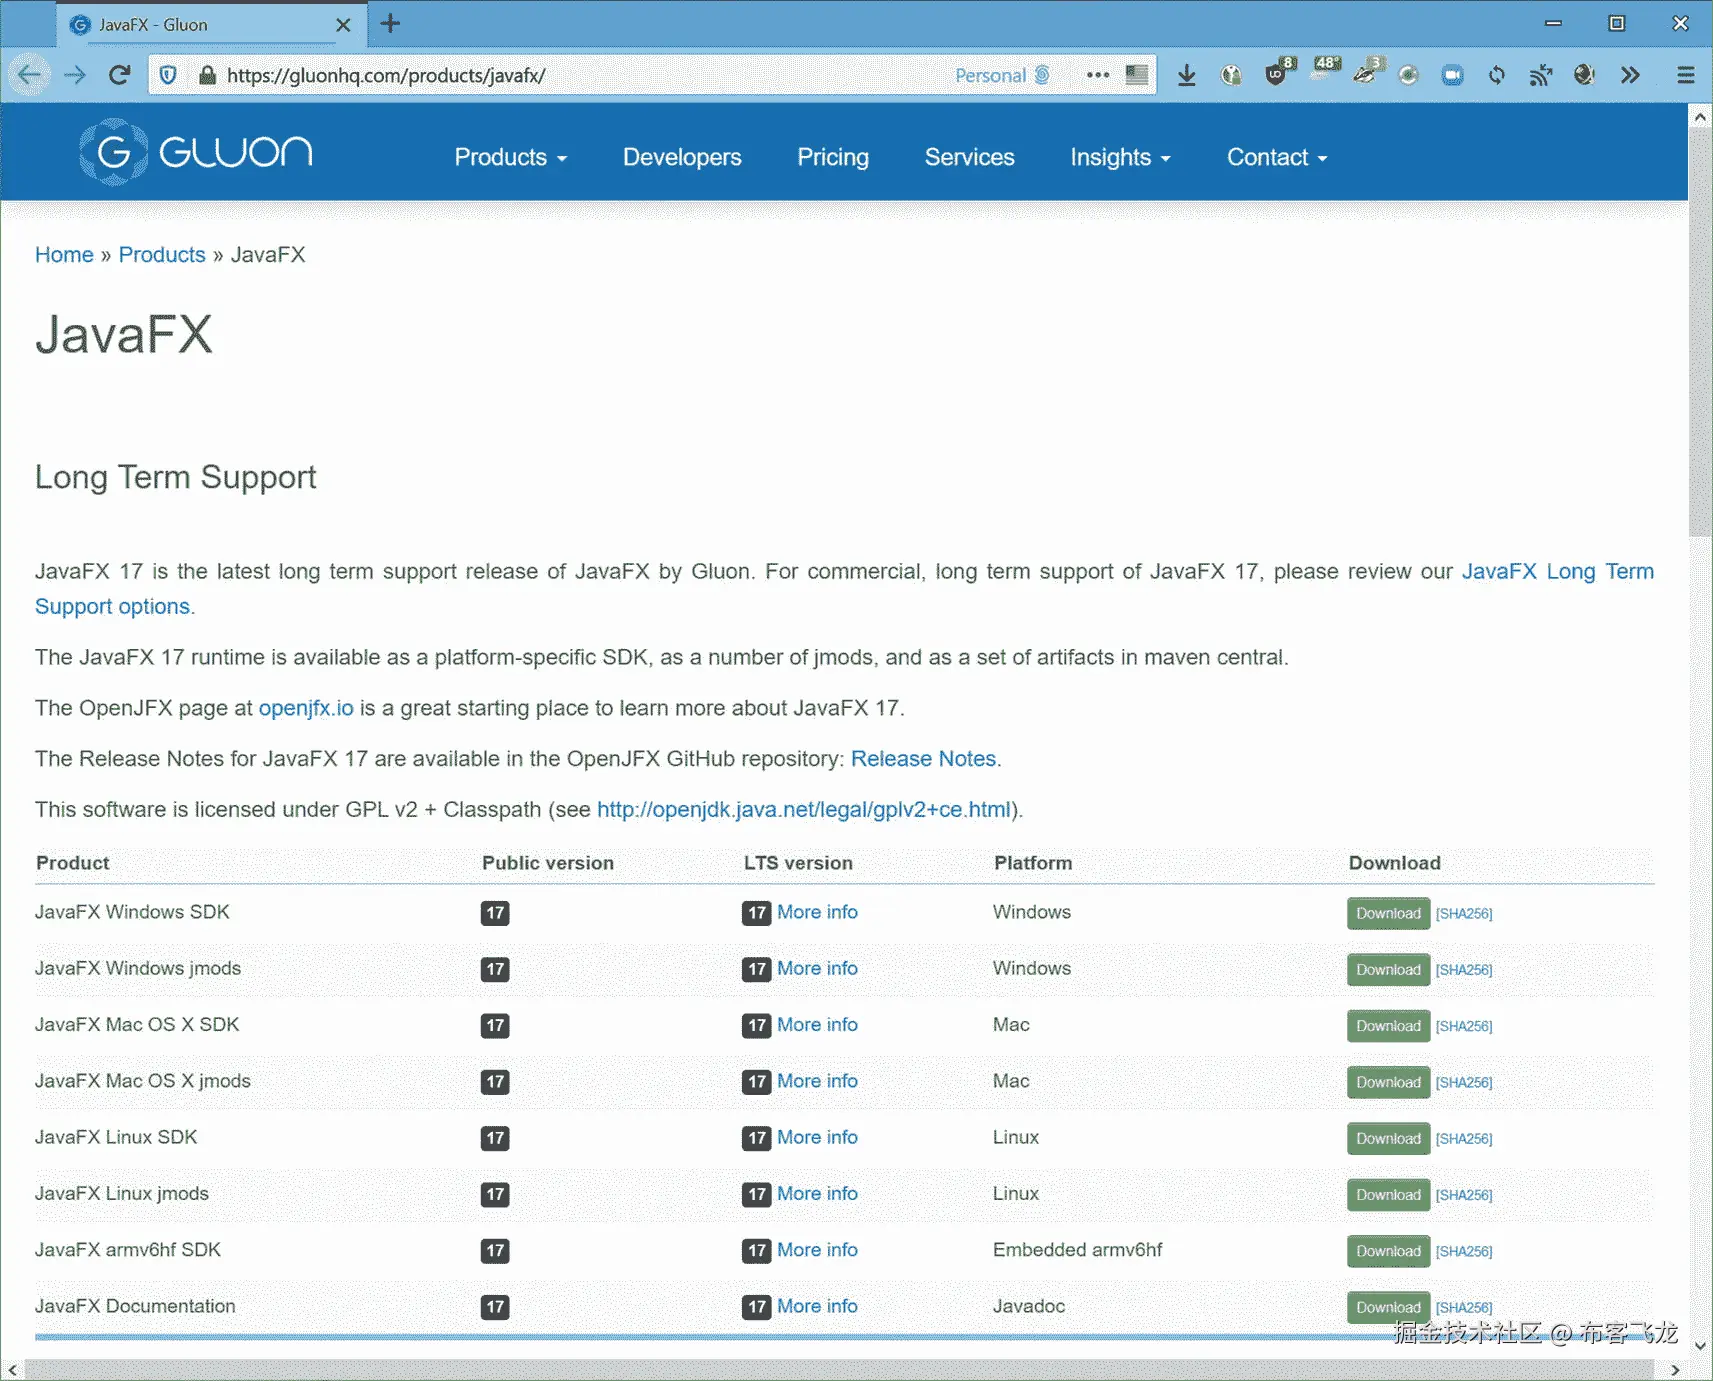The image size is (1713, 1381).
Task: Download the JavaFX Mac OS X SDK
Action: 1388,1026
